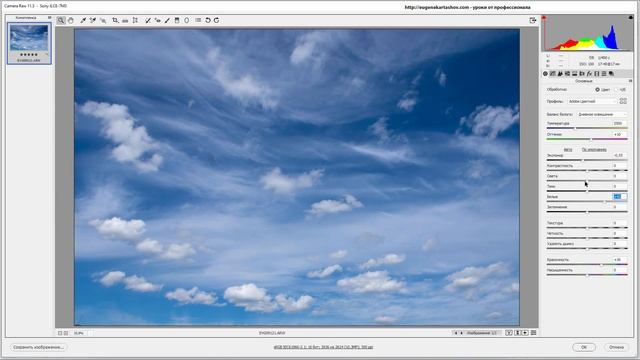
Task: Click the Exposure value field
Action: (x=620, y=155)
